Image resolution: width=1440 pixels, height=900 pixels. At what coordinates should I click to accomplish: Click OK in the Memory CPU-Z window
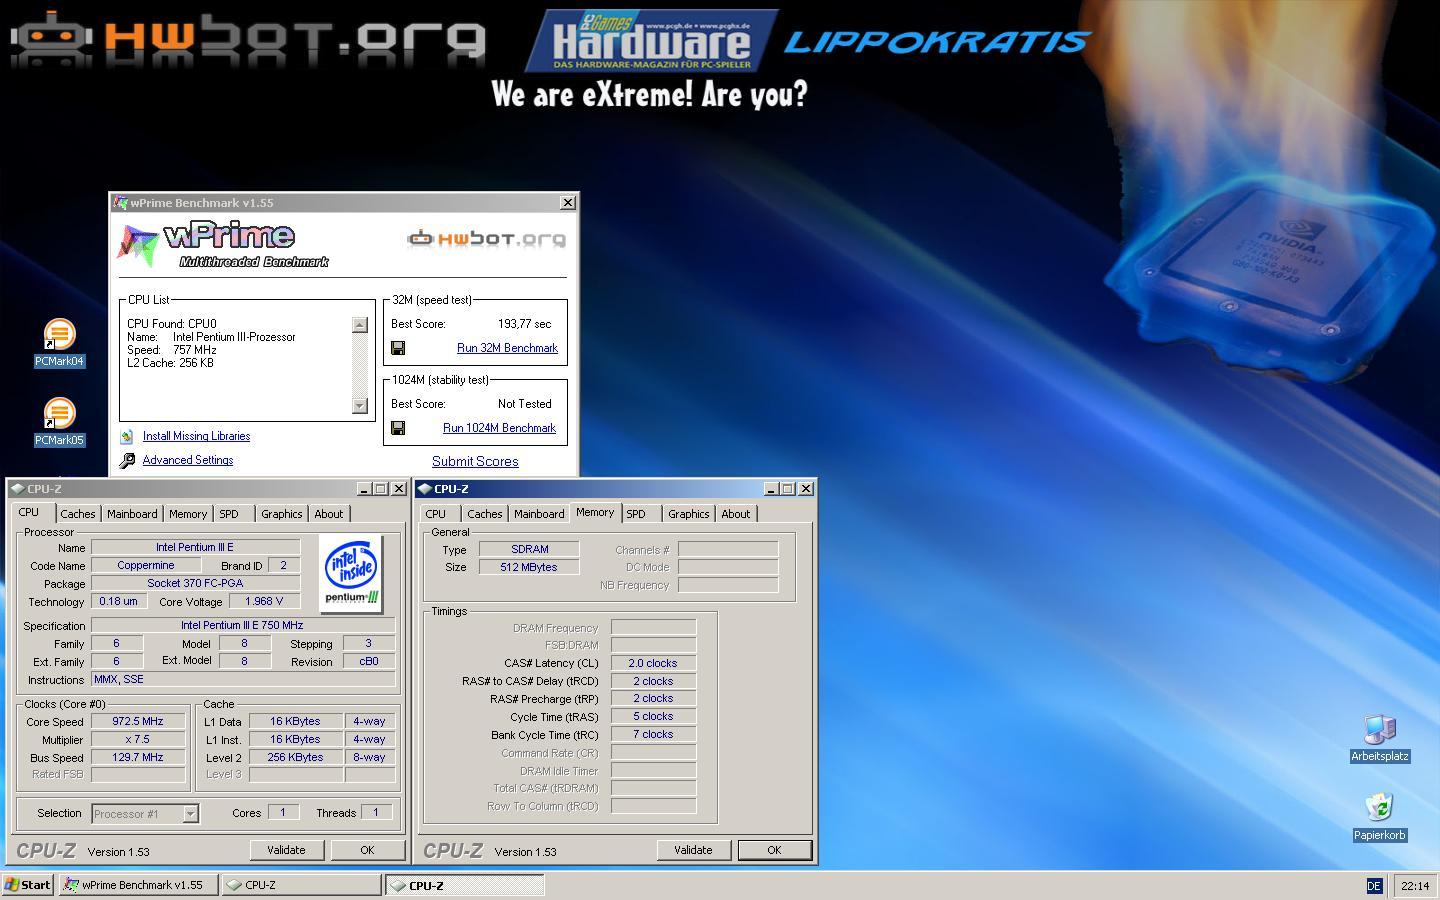point(774,850)
